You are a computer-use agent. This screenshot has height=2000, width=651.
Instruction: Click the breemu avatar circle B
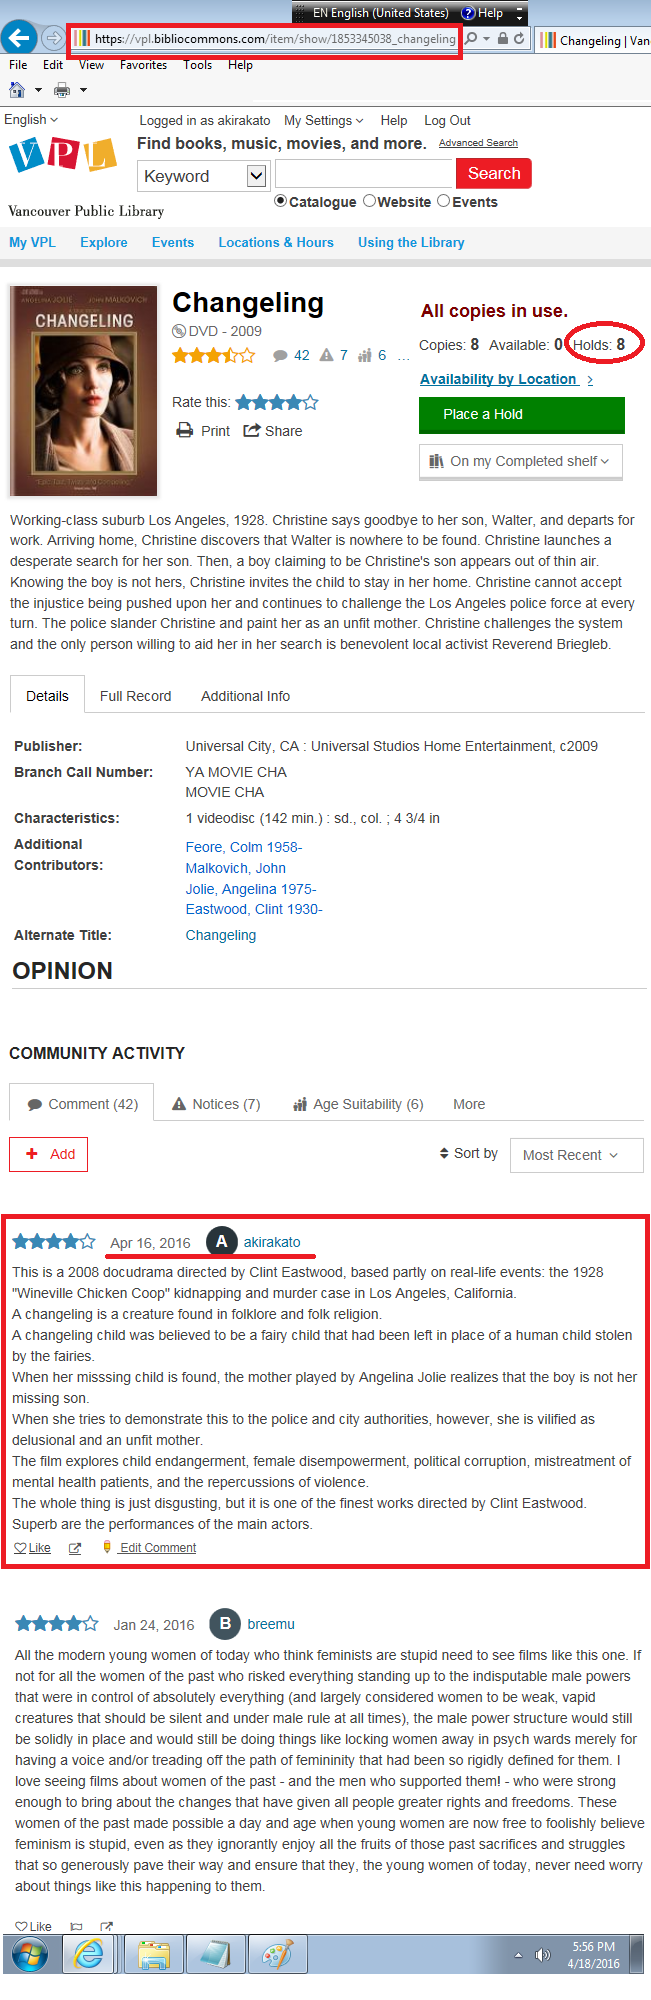[x=225, y=1623]
